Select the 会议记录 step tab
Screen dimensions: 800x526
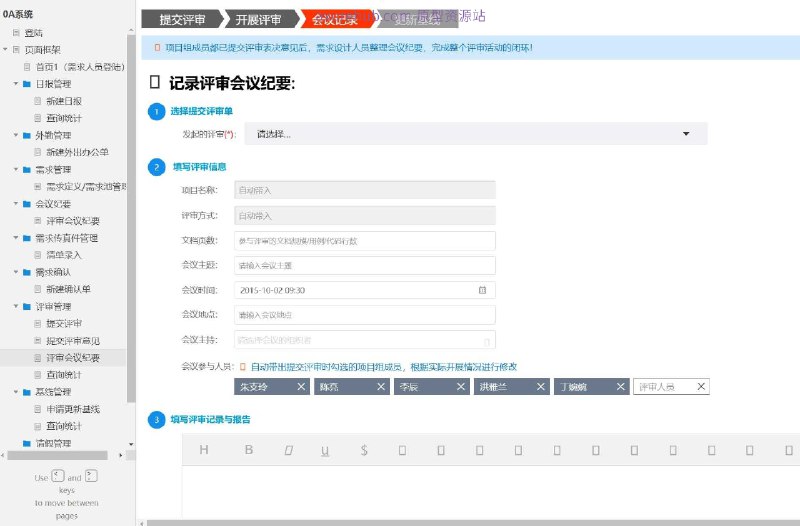click(335, 19)
